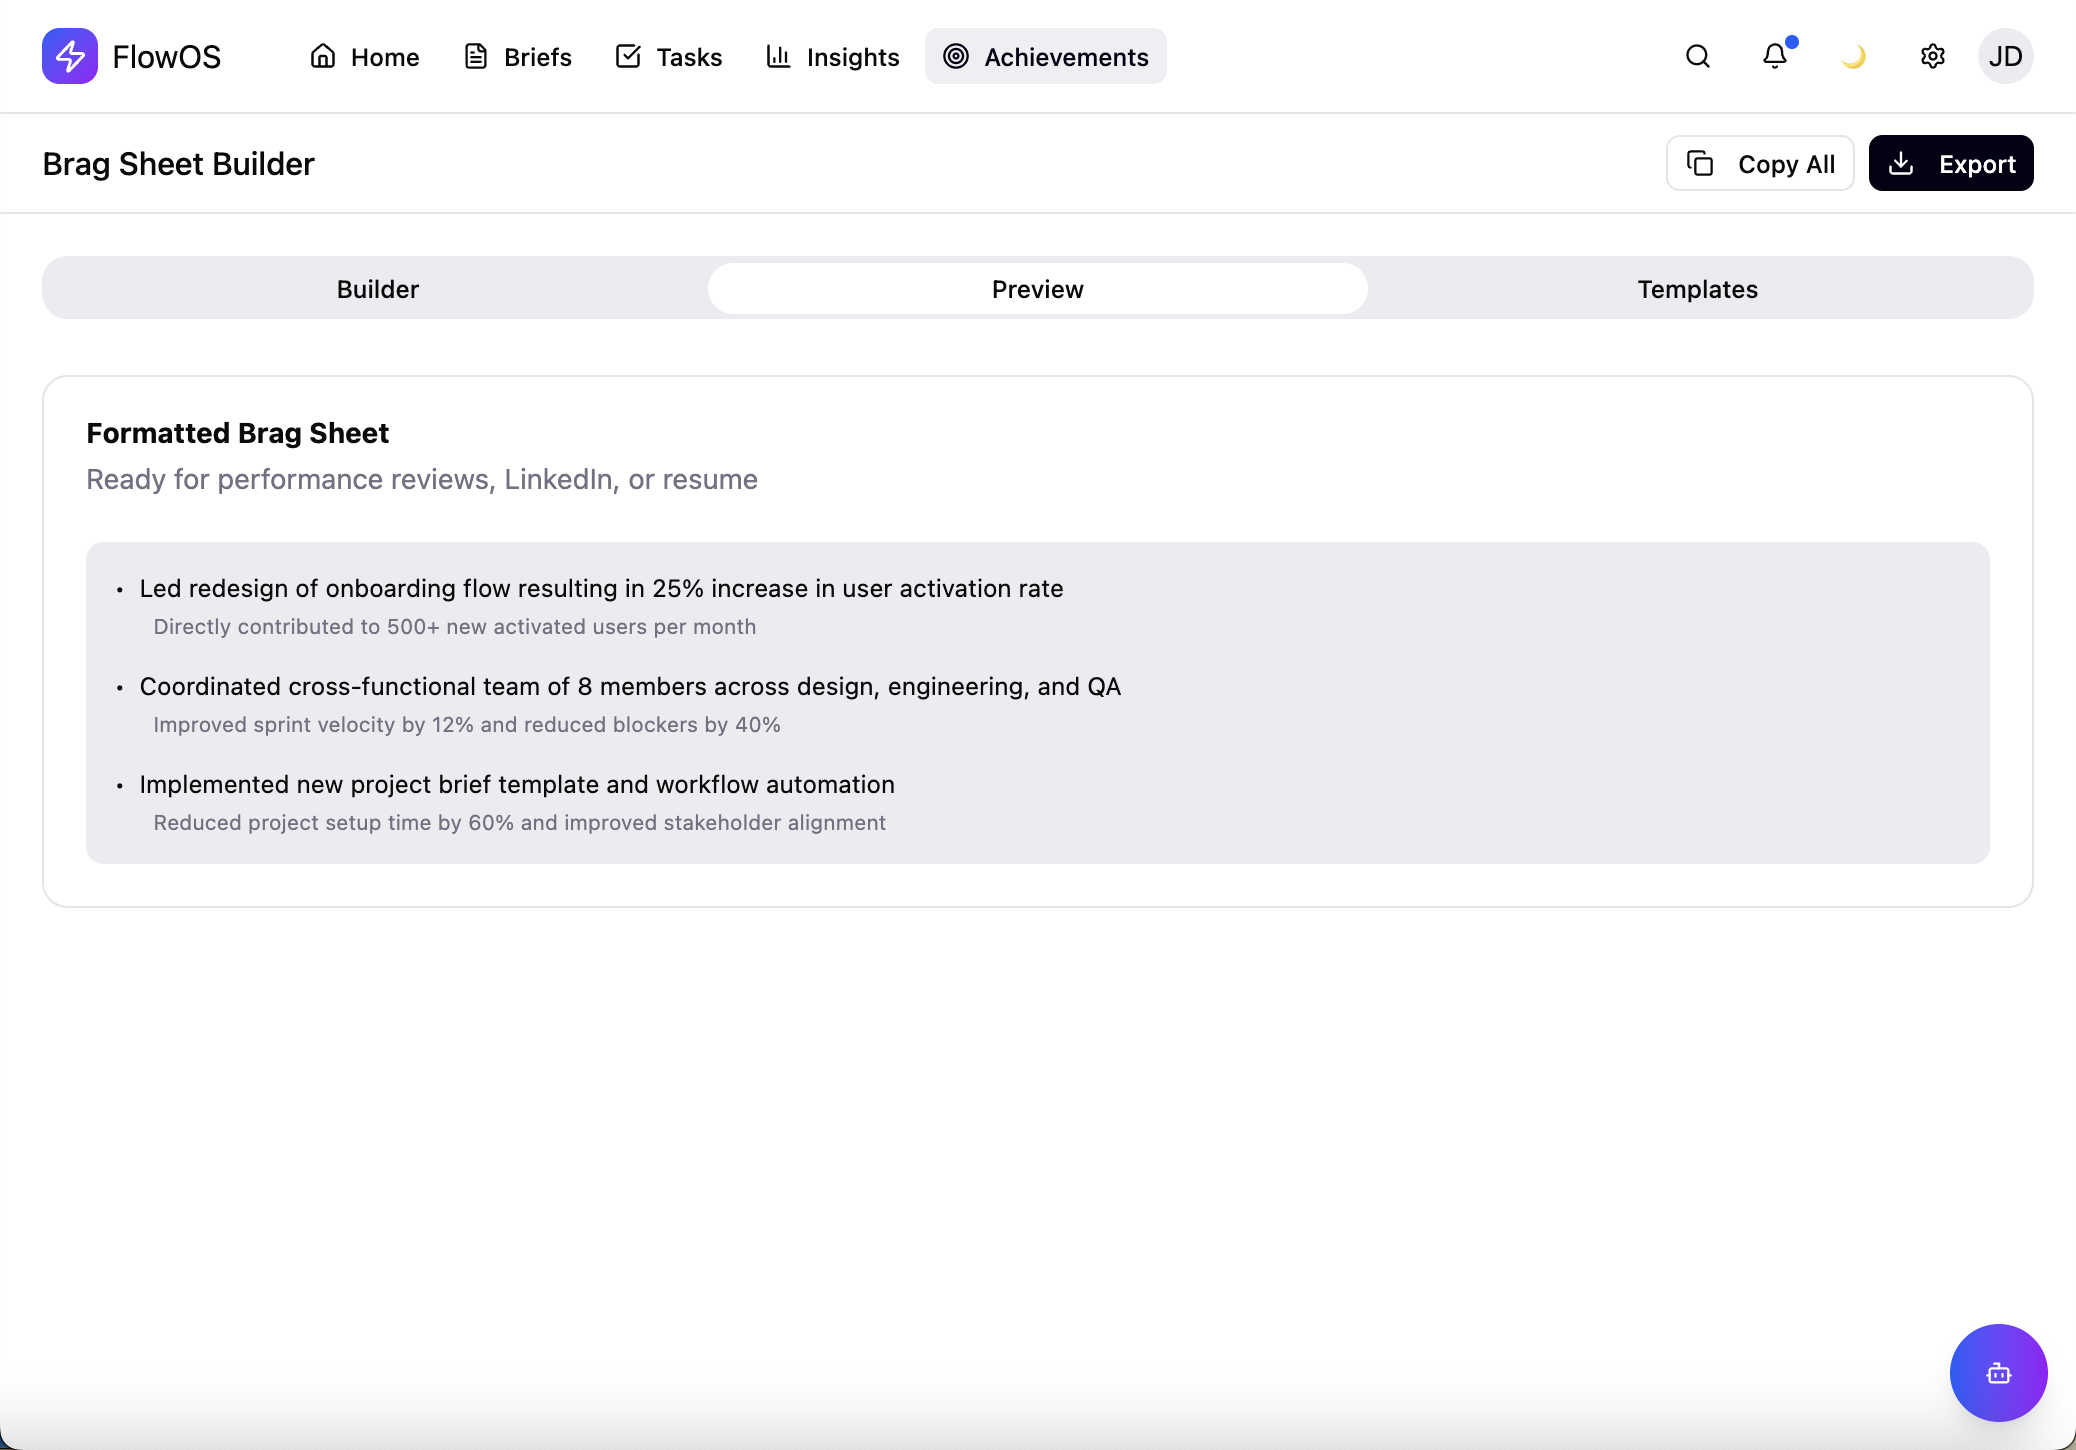This screenshot has height=1450, width=2076.
Task: Go to the Home nav item
Action: [364, 57]
